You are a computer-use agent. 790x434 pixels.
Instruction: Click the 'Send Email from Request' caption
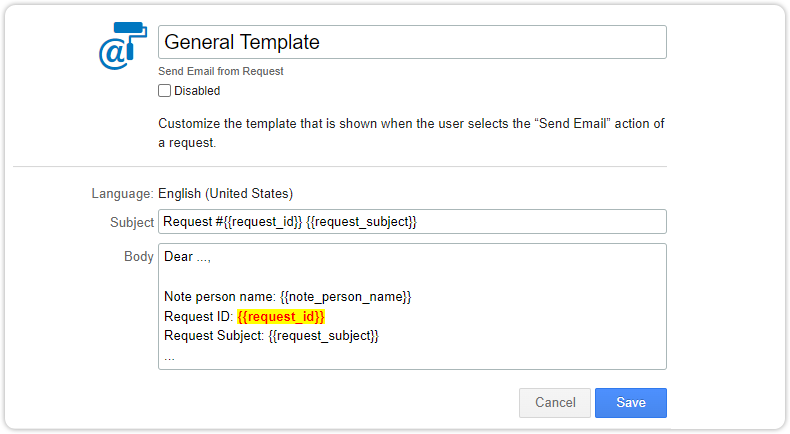(221, 71)
